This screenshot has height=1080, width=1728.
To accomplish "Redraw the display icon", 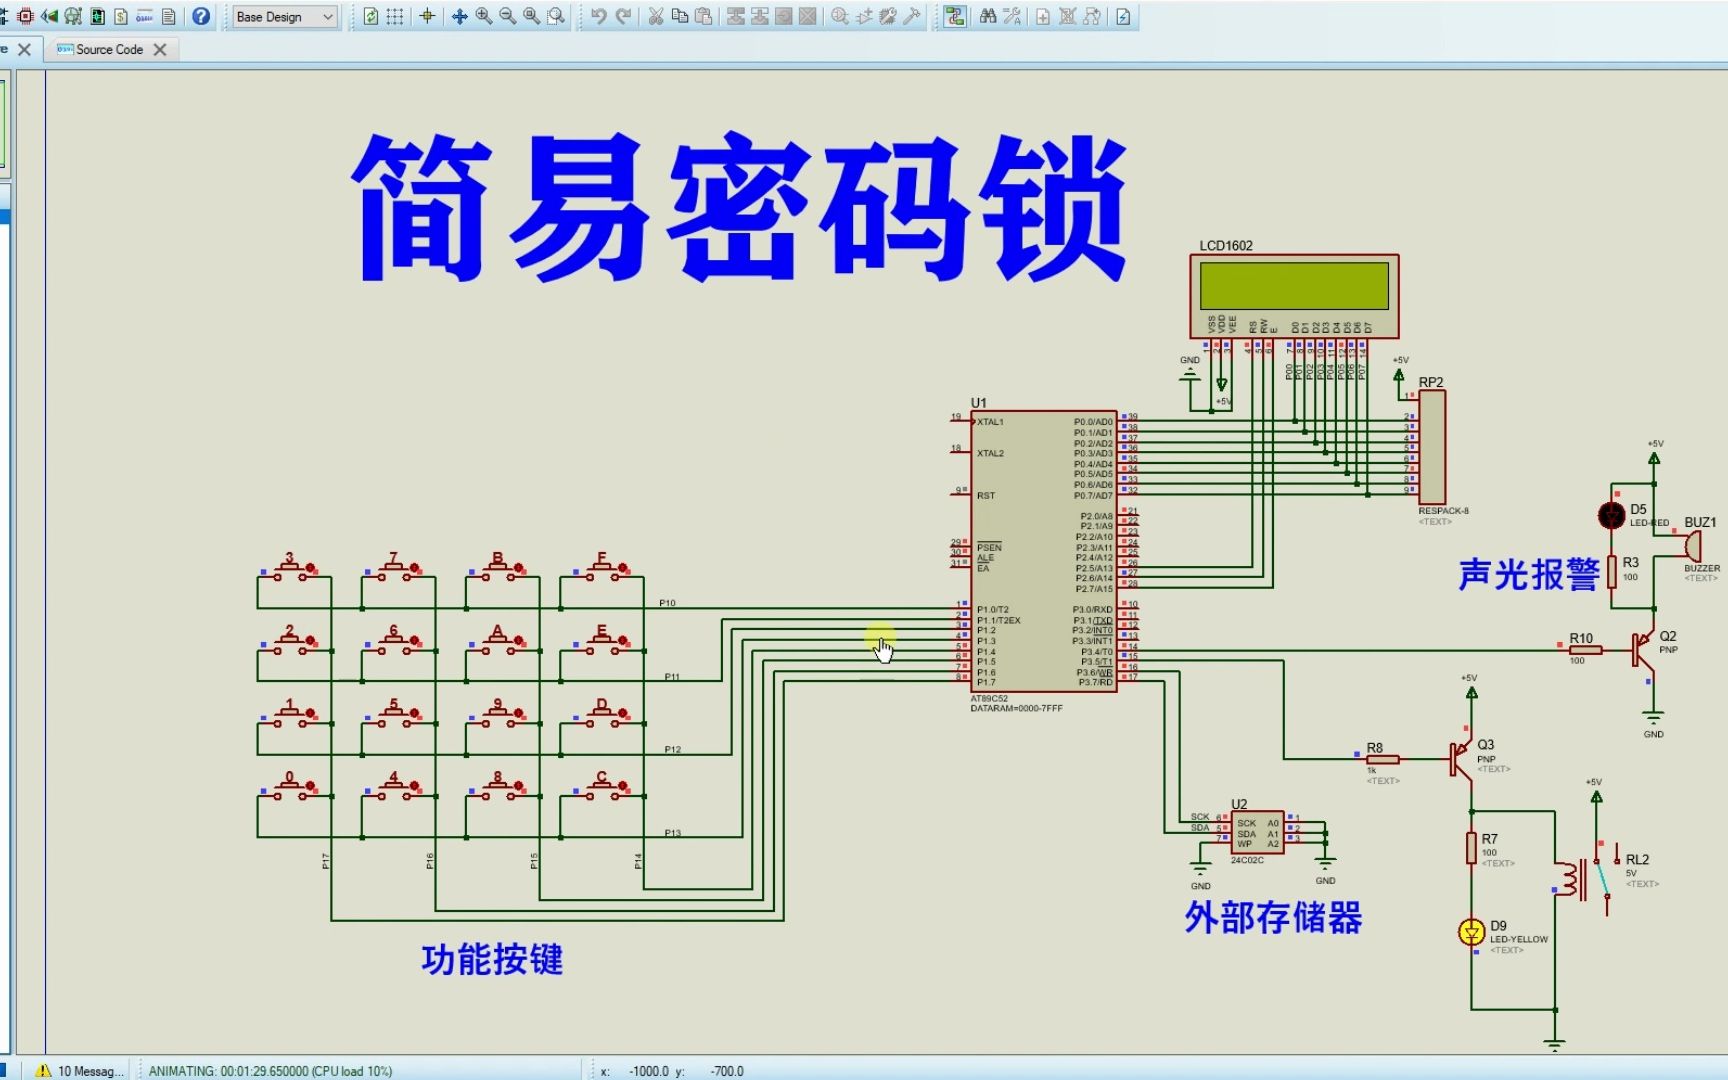I will coord(371,16).
